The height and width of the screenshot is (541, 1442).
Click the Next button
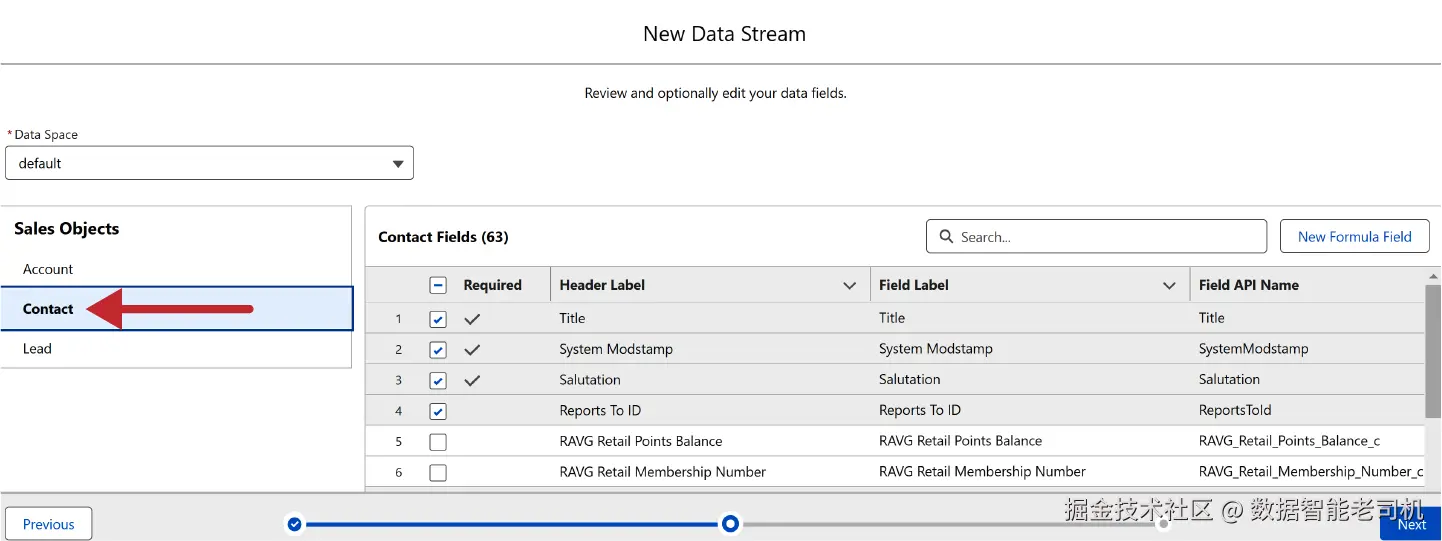click(x=1411, y=524)
